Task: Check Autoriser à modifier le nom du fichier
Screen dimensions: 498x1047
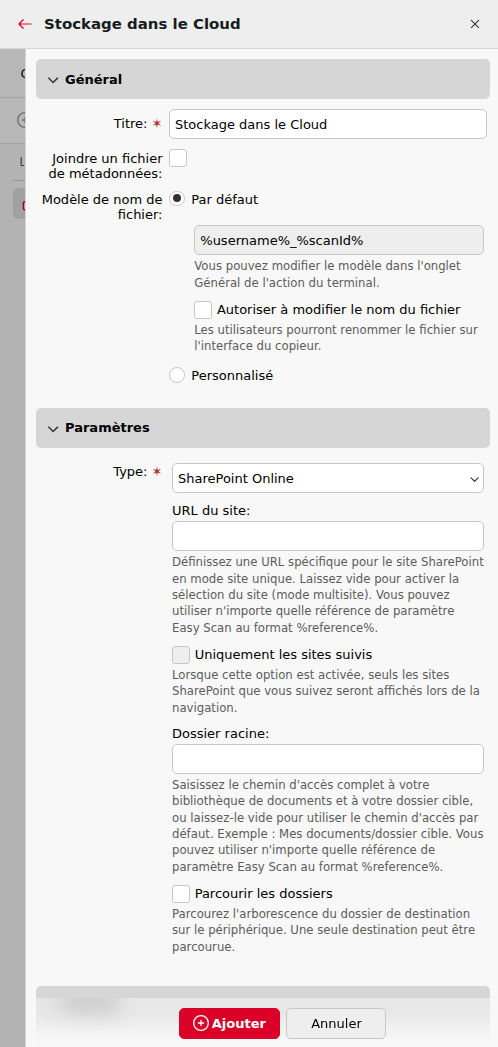Action: (203, 310)
